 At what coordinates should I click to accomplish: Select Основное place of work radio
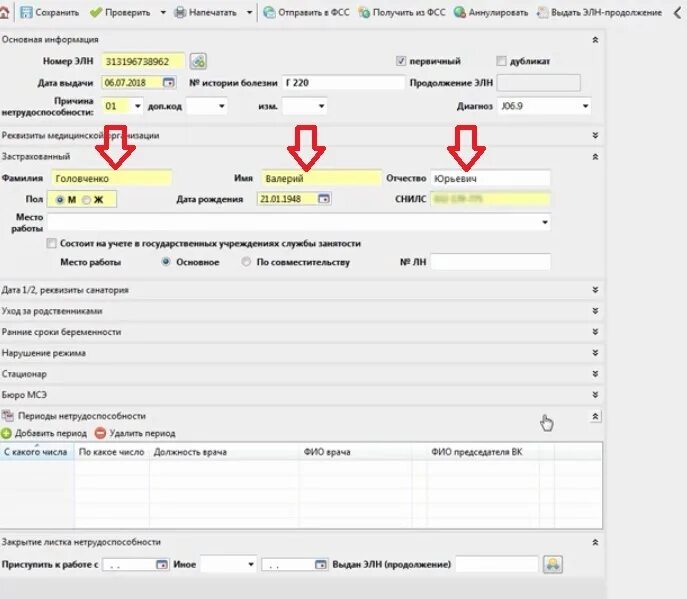166,262
